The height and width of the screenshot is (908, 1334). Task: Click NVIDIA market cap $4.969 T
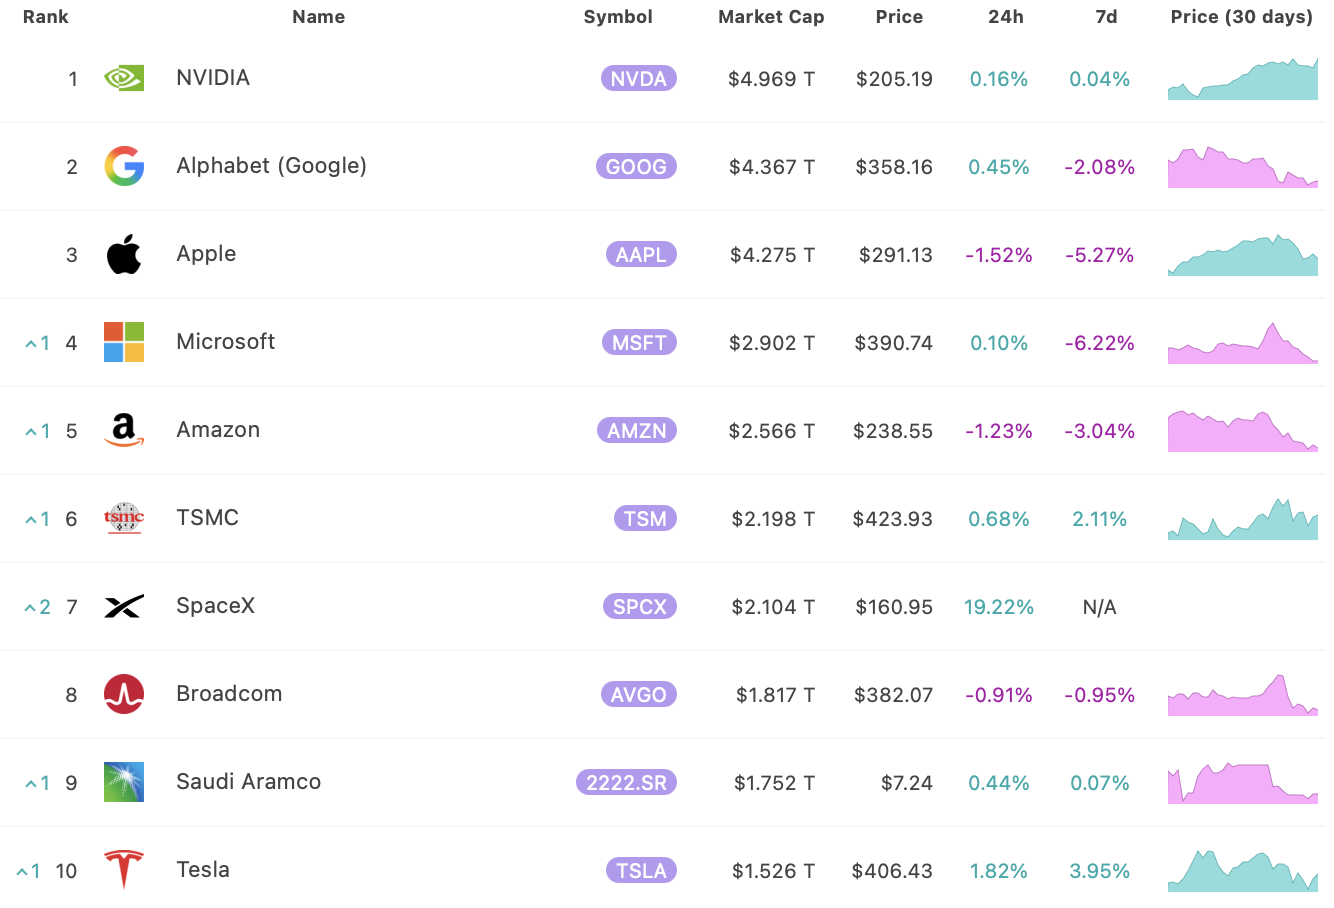click(771, 79)
